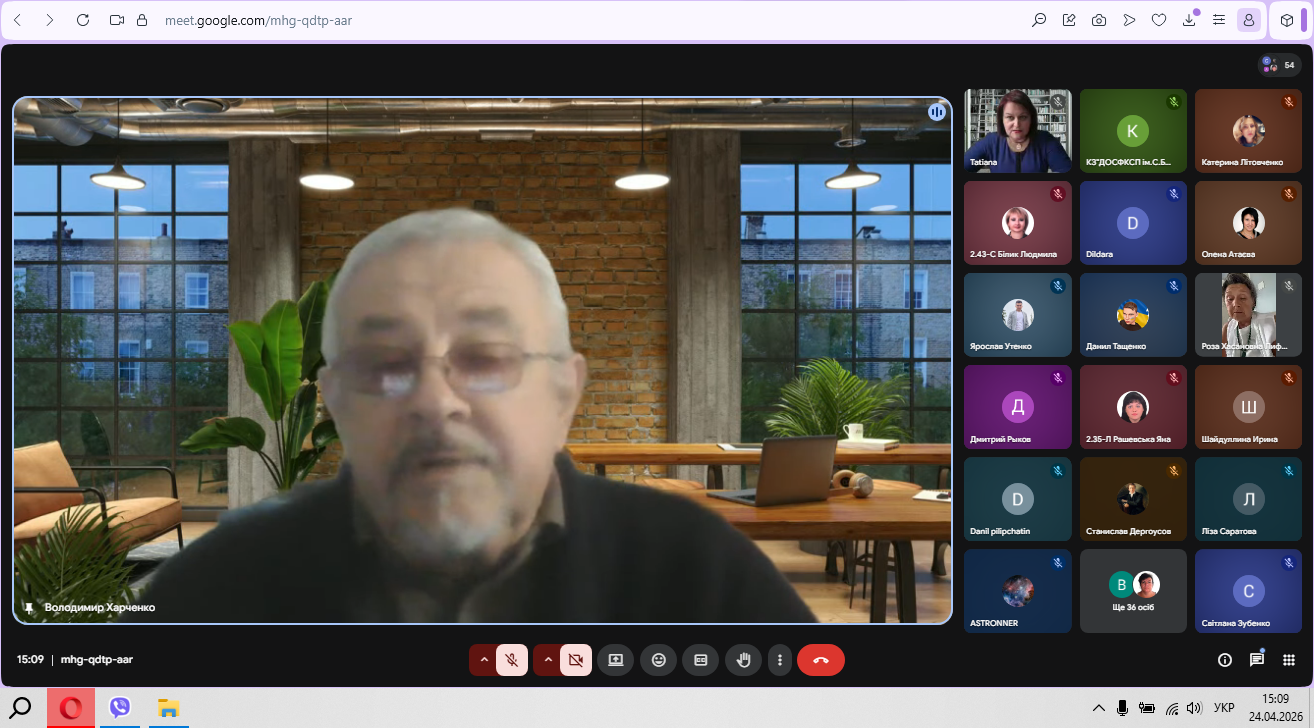This screenshot has width=1314, height=728.
Task: Open browser downloads icon
Action: tap(1189, 20)
